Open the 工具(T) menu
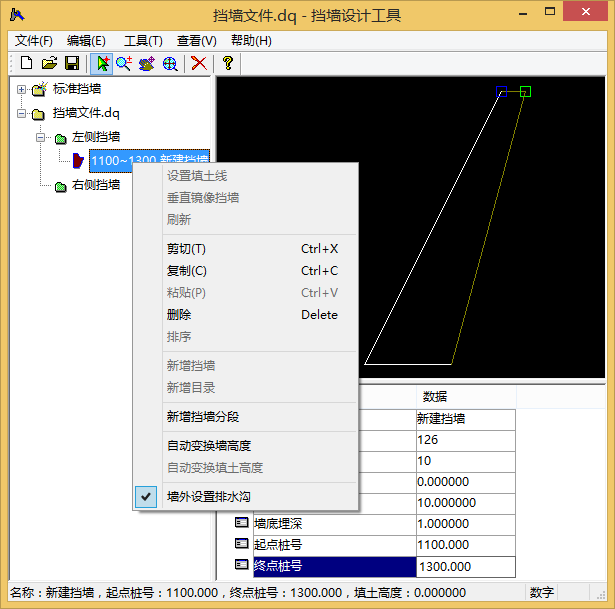Viewport: 615px width, 609px height. [x=143, y=41]
